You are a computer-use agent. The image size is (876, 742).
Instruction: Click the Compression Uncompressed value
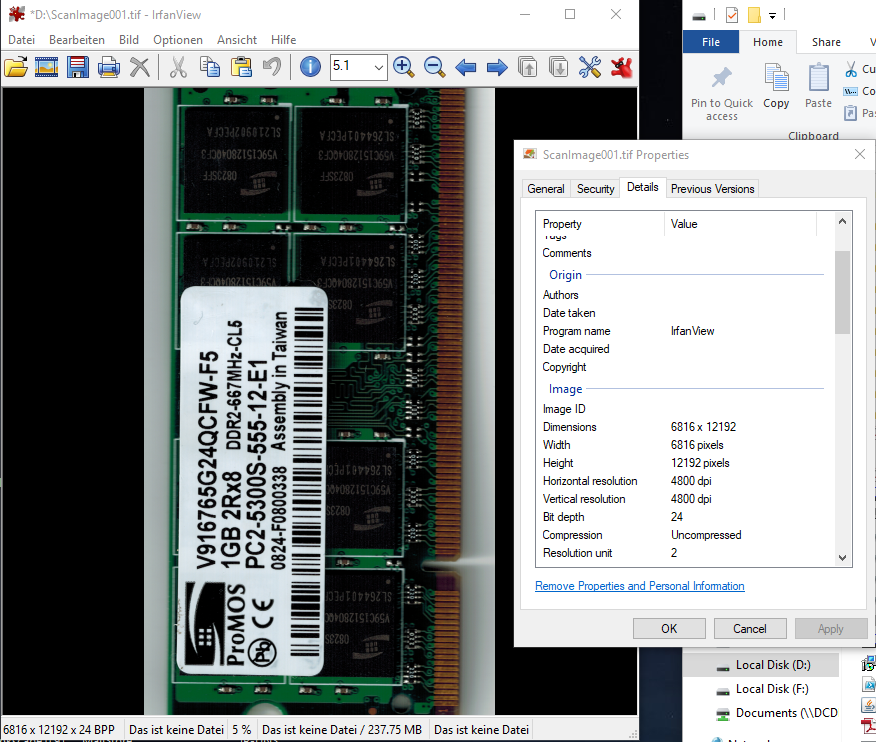(706, 535)
